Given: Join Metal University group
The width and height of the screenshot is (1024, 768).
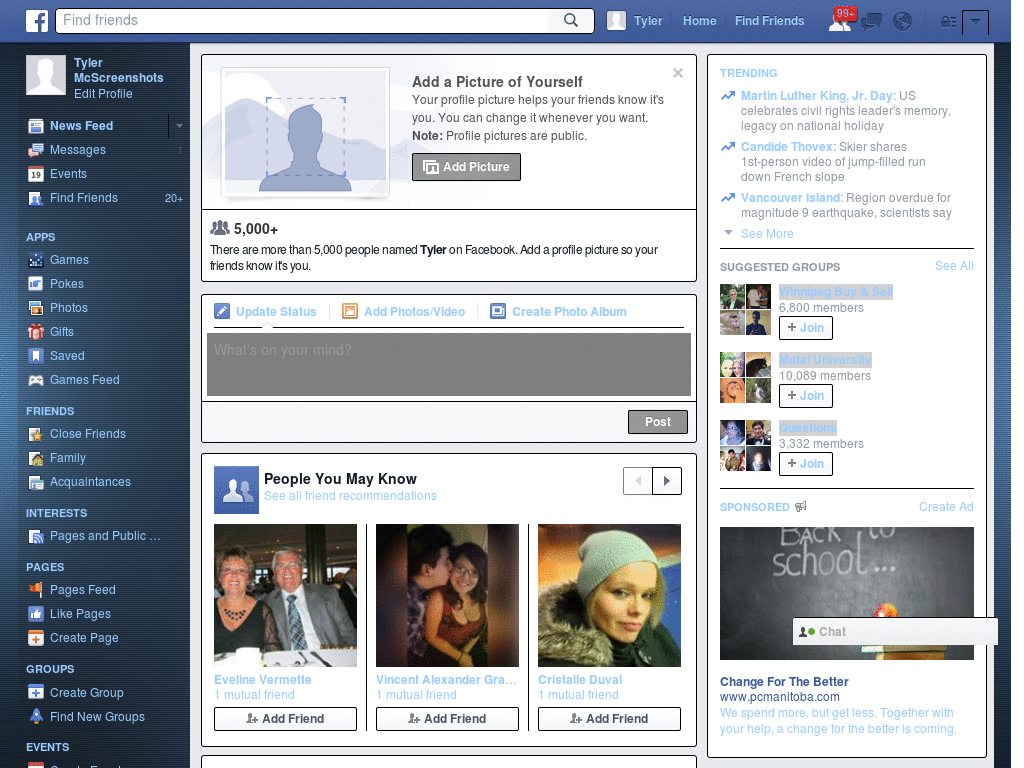Looking at the screenshot, I should point(806,396).
